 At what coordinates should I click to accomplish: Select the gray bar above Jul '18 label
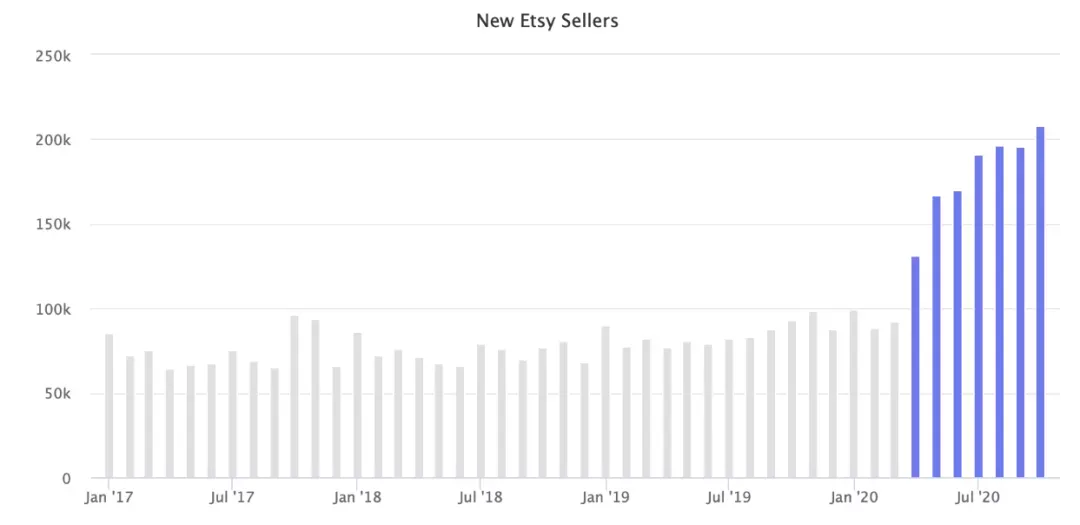(x=481, y=411)
